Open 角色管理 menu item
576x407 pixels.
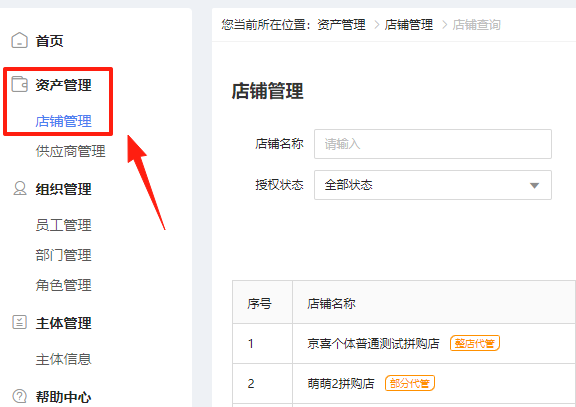point(64,285)
